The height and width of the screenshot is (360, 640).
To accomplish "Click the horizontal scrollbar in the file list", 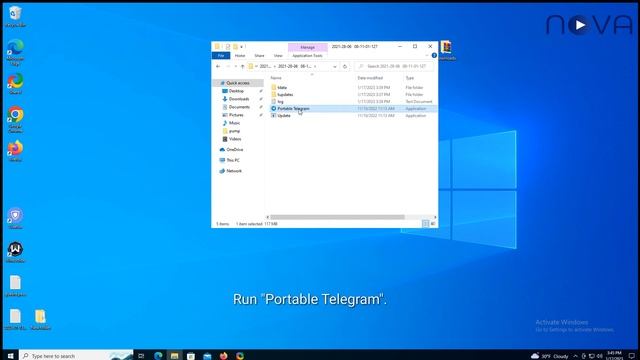I will pos(337,217).
